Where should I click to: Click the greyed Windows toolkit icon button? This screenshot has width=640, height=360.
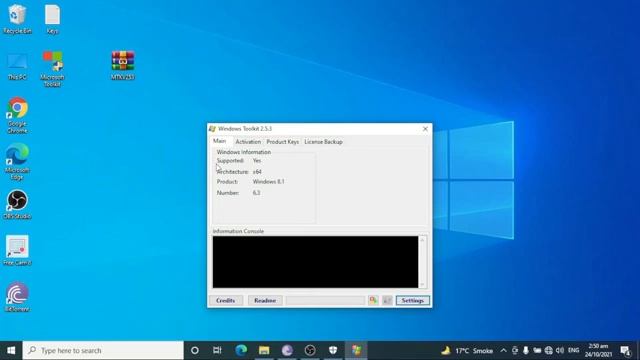(387, 300)
